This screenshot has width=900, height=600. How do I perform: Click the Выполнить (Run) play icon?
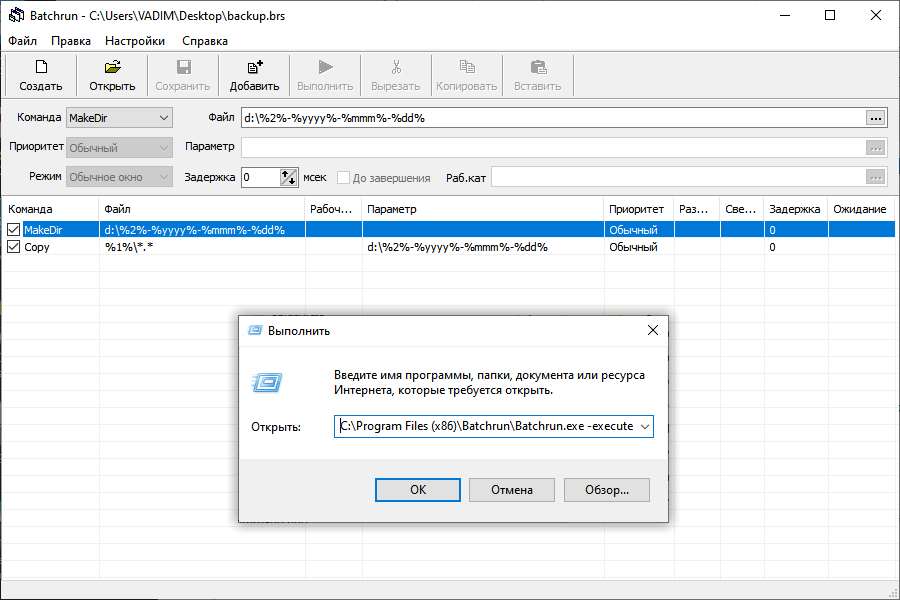tap(325, 67)
